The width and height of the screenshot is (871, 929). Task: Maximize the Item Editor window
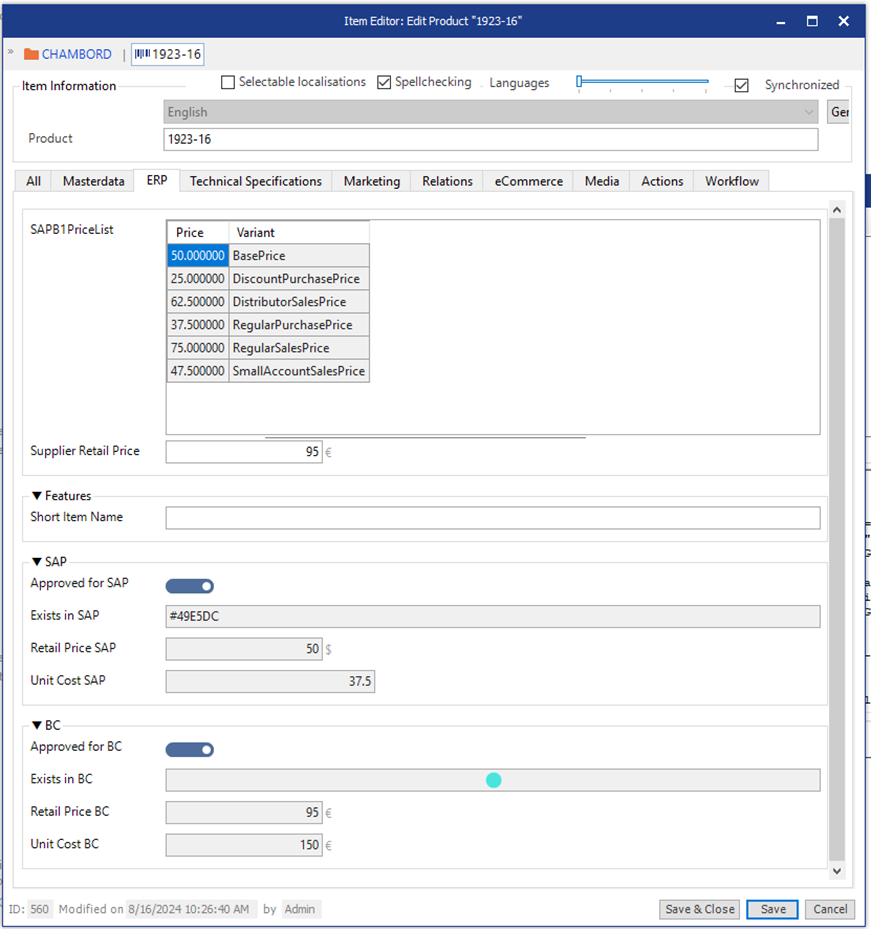pos(812,21)
